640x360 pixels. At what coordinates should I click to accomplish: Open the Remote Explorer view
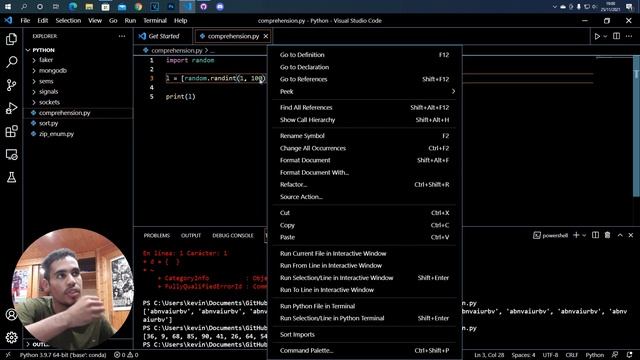click(x=11, y=154)
